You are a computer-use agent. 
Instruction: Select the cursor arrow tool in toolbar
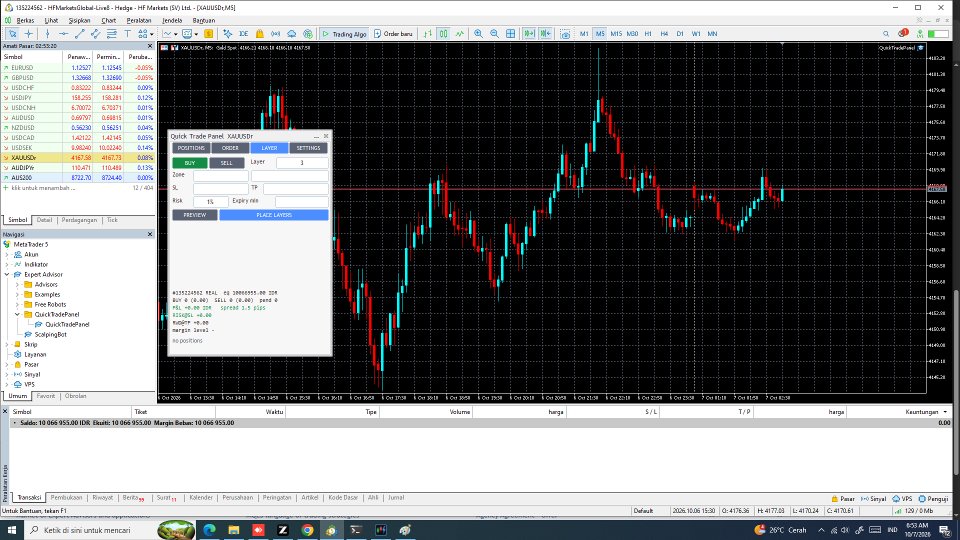coord(12,34)
